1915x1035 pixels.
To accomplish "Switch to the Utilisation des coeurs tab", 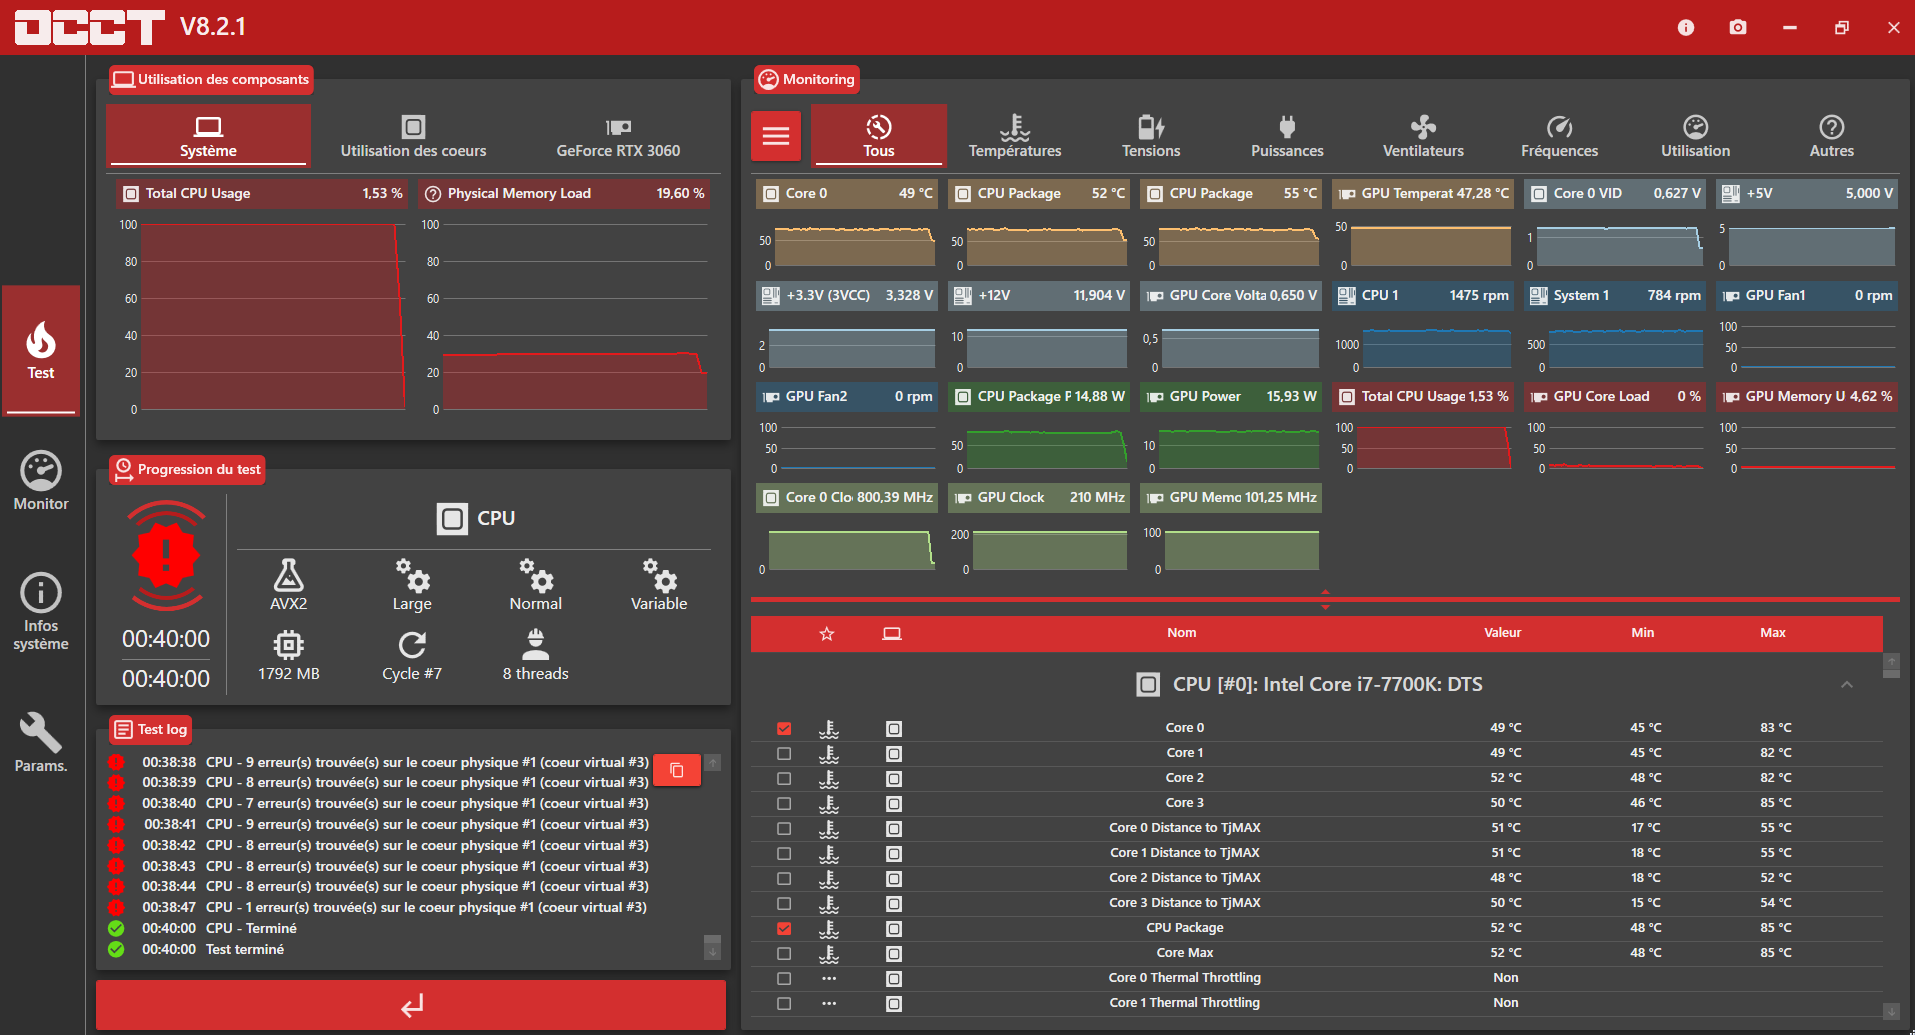I will click(x=413, y=135).
